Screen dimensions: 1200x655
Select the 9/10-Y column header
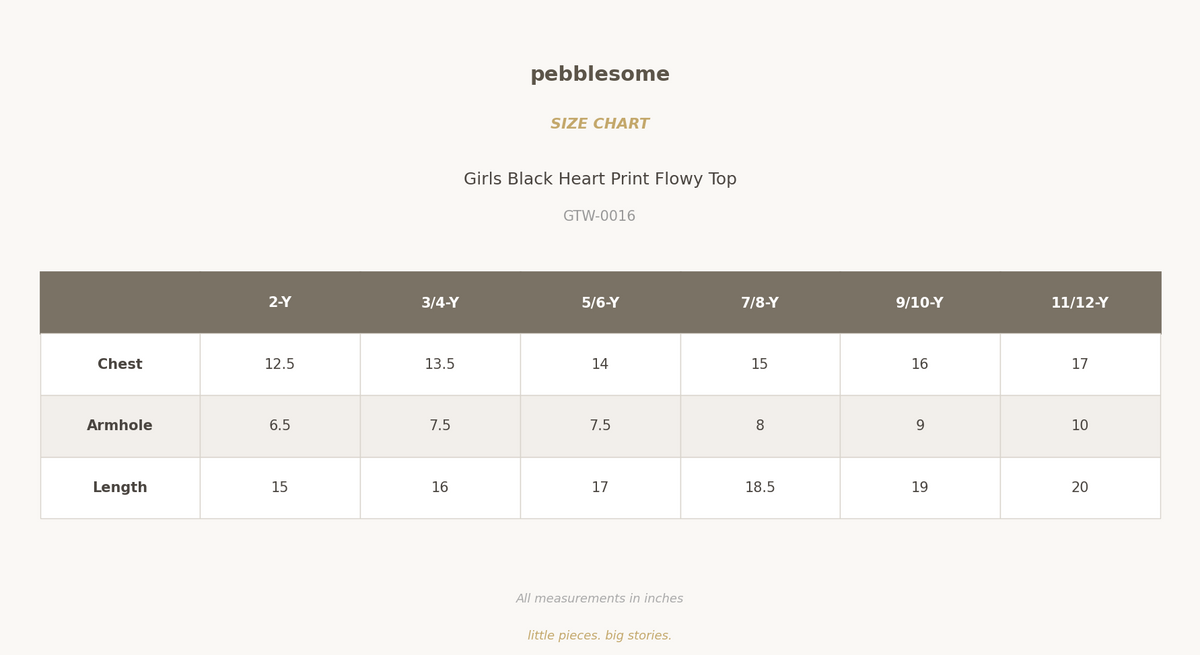click(x=920, y=303)
